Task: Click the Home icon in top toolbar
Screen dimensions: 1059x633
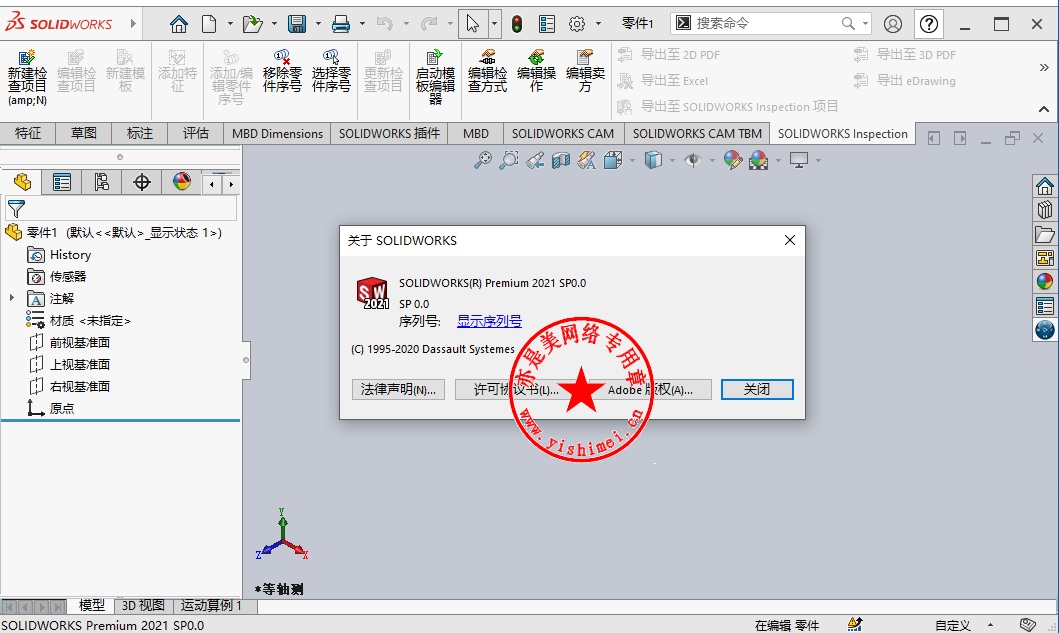Action: pos(179,24)
